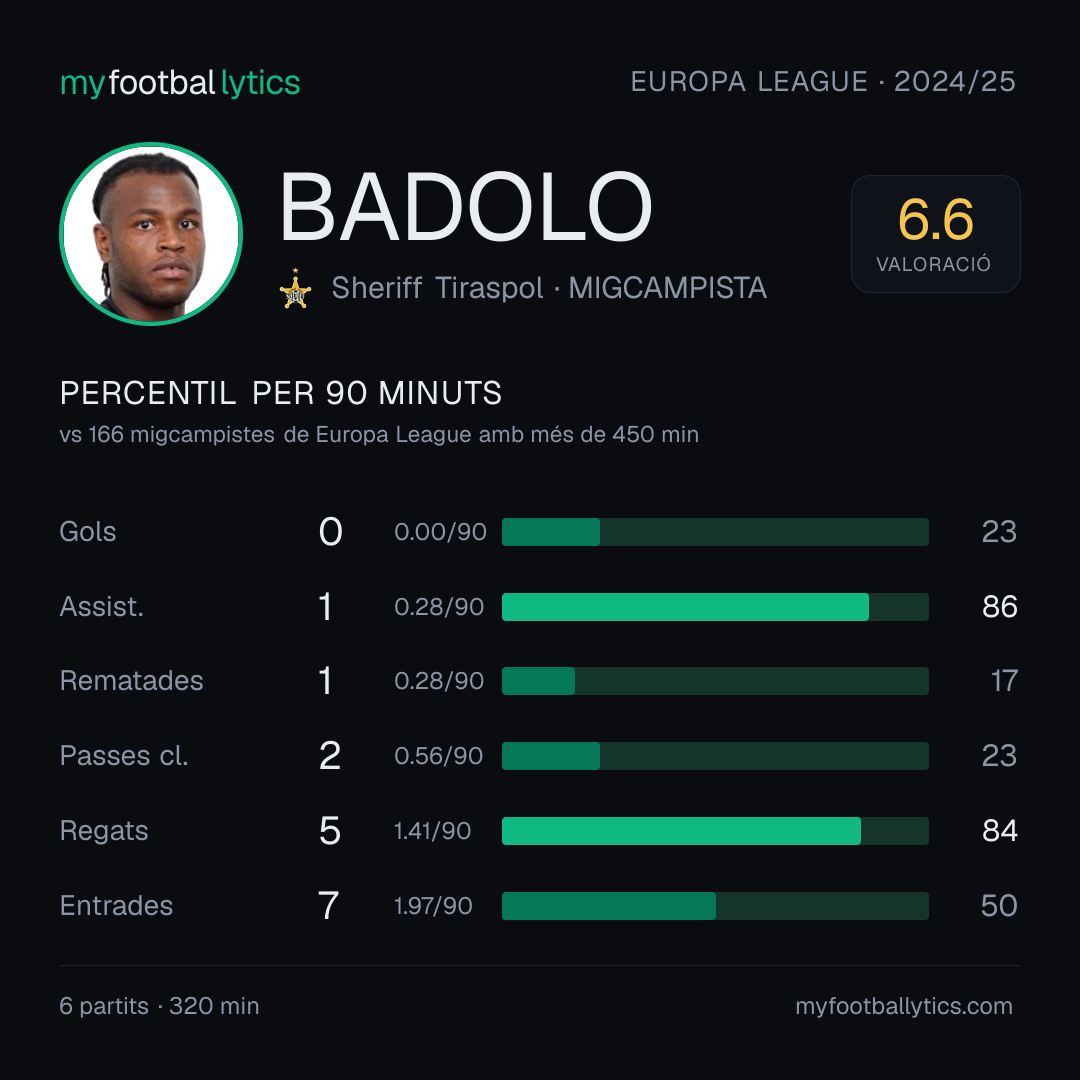Select the Entrades stat label

pyautogui.click(x=116, y=906)
